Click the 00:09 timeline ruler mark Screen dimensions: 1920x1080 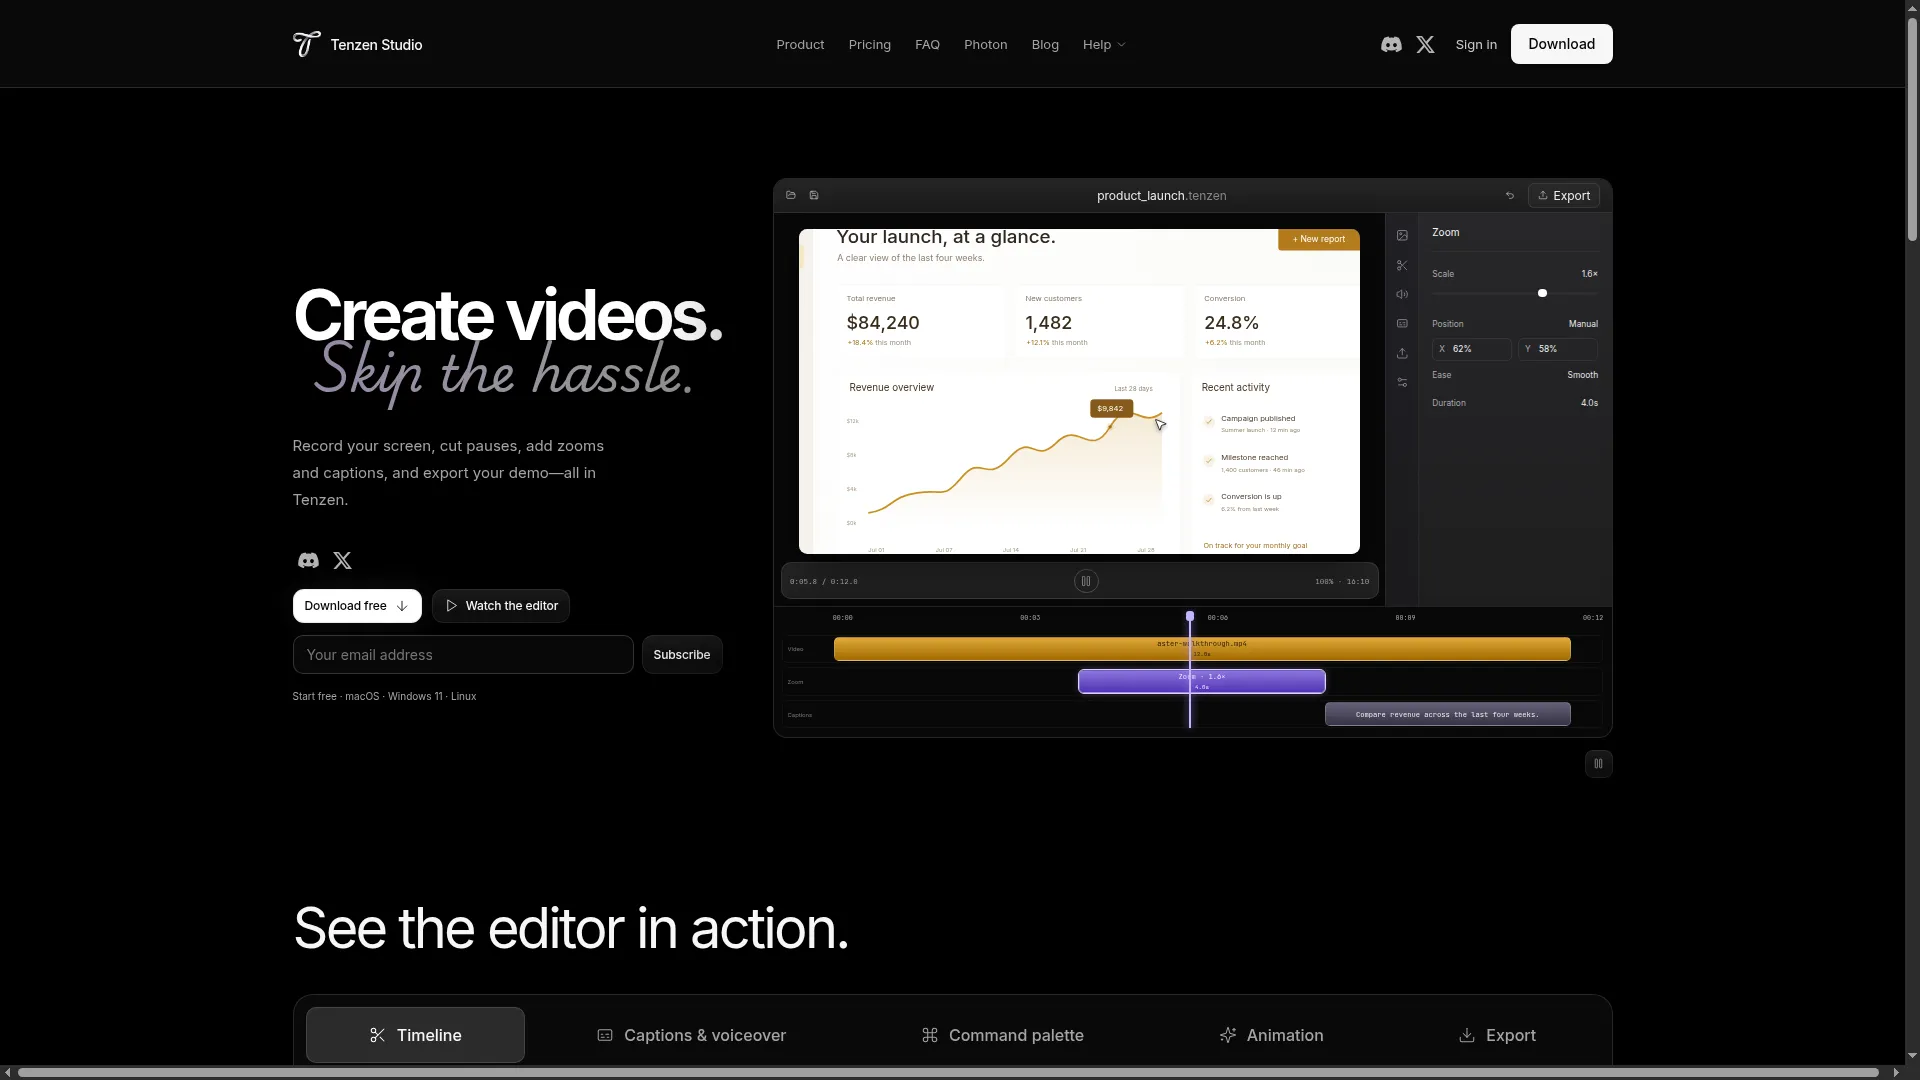1405,618
